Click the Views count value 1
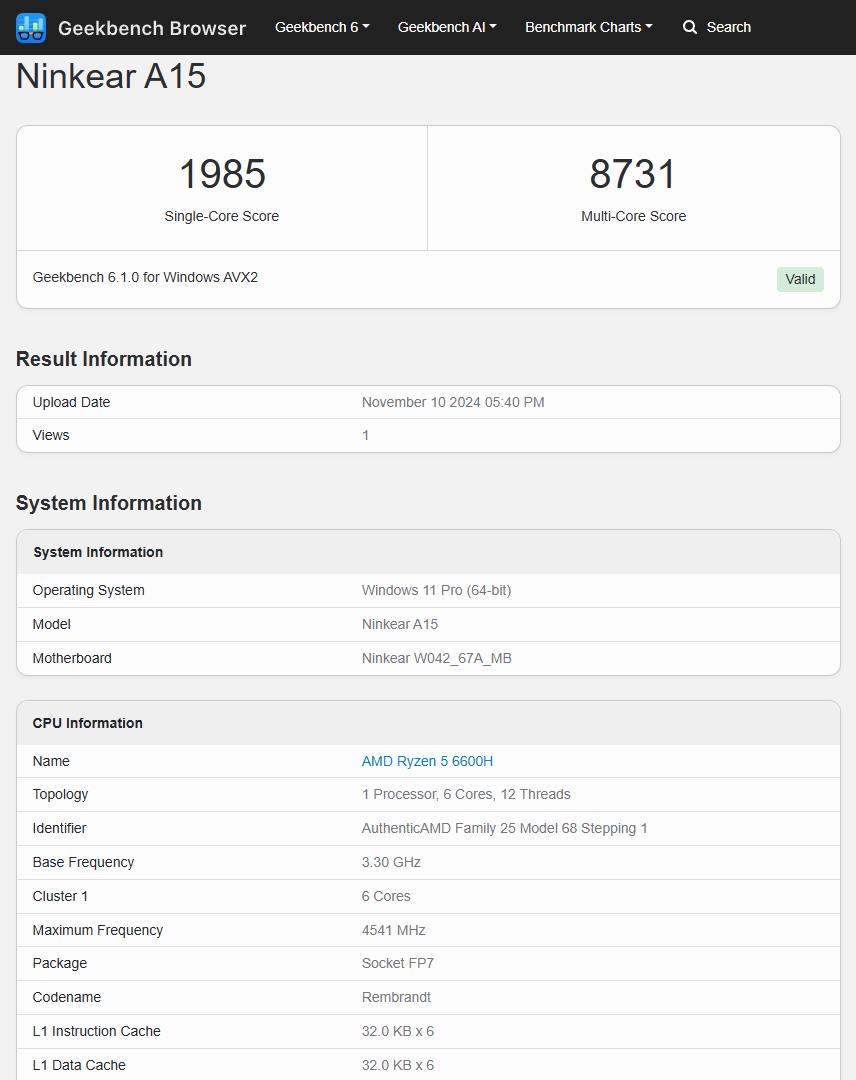856x1080 pixels. (366, 435)
